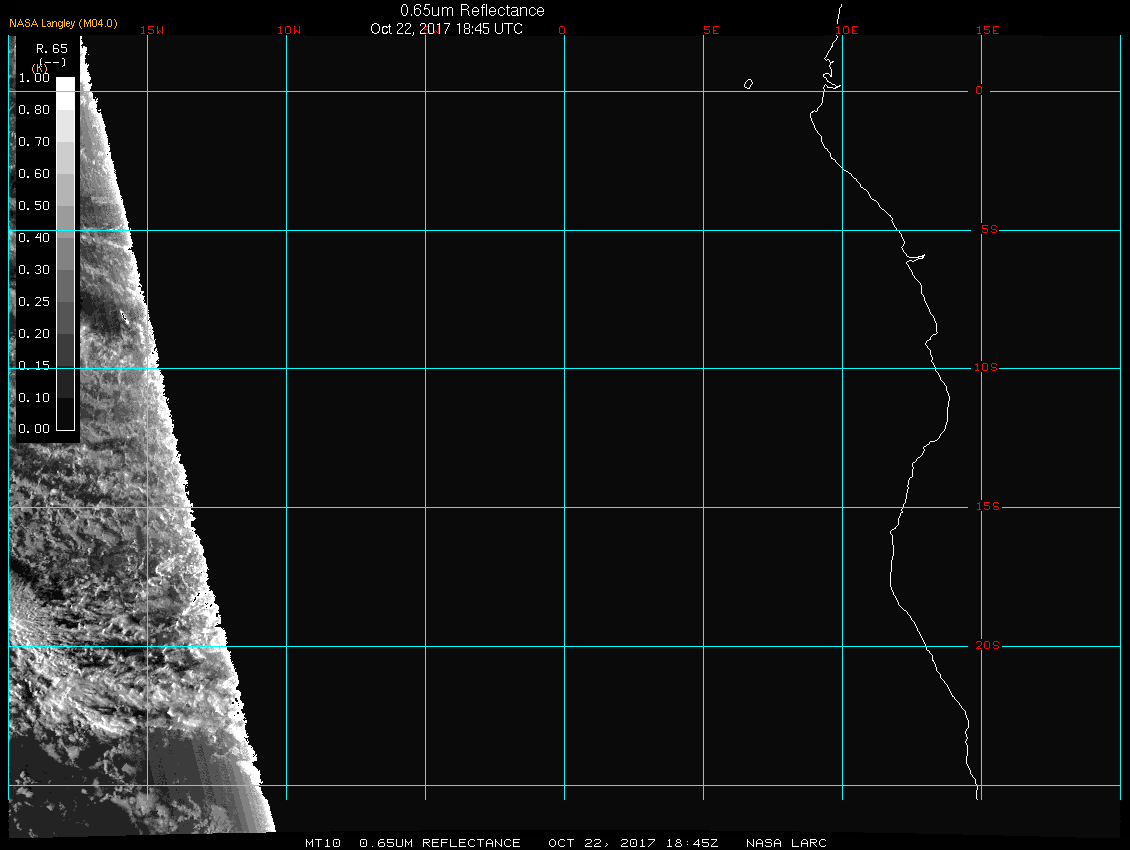The width and height of the screenshot is (1130, 850).
Task: Click the 15E longitude label
Action: (988, 30)
